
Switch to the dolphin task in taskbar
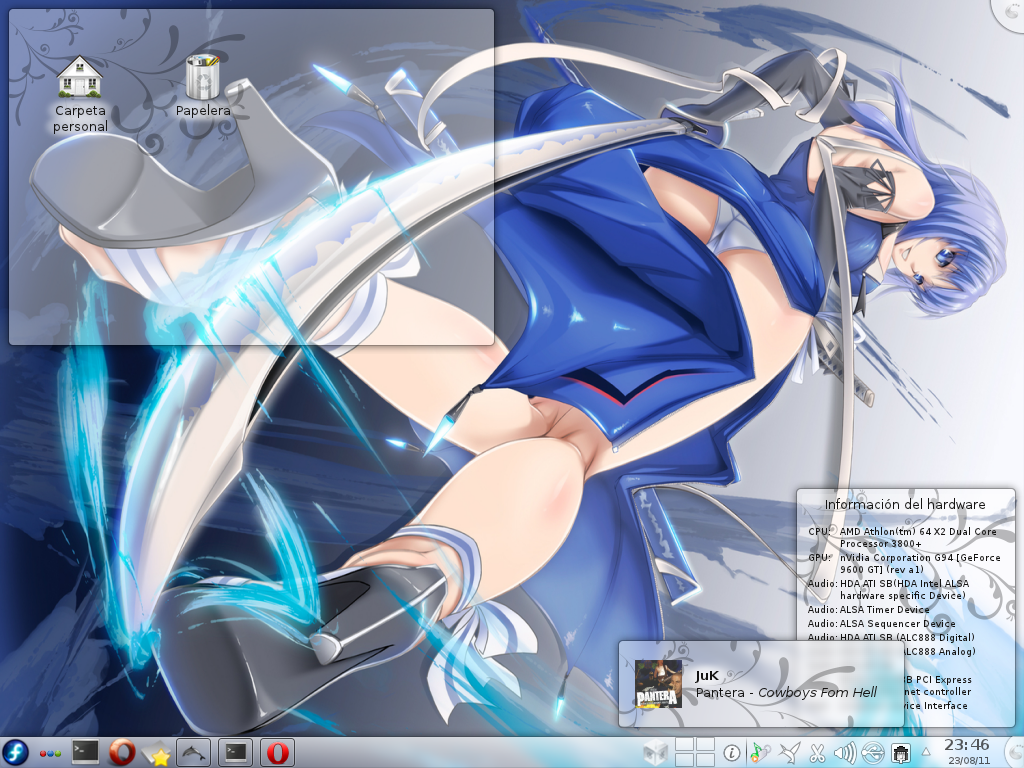coord(193,752)
